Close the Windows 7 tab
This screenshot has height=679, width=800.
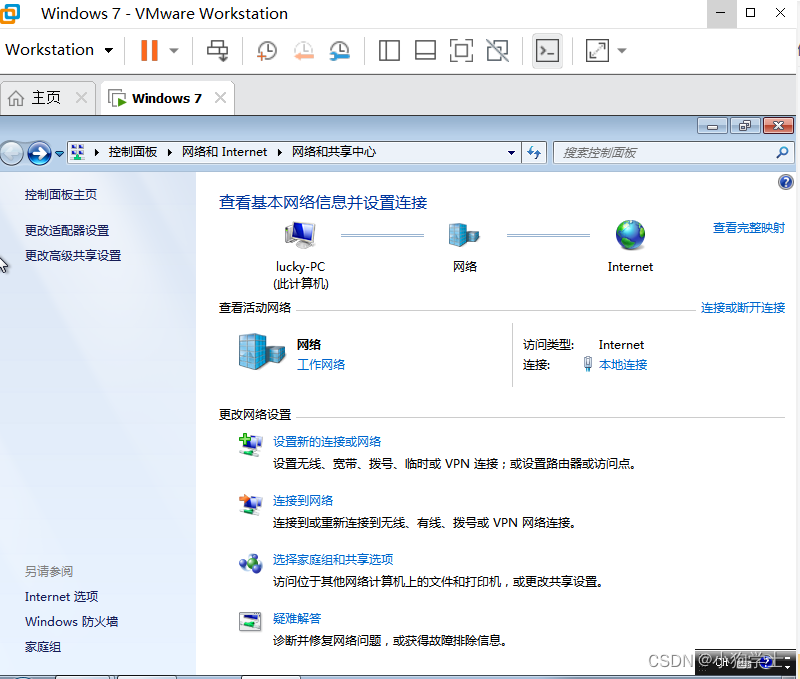(x=220, y=97)
